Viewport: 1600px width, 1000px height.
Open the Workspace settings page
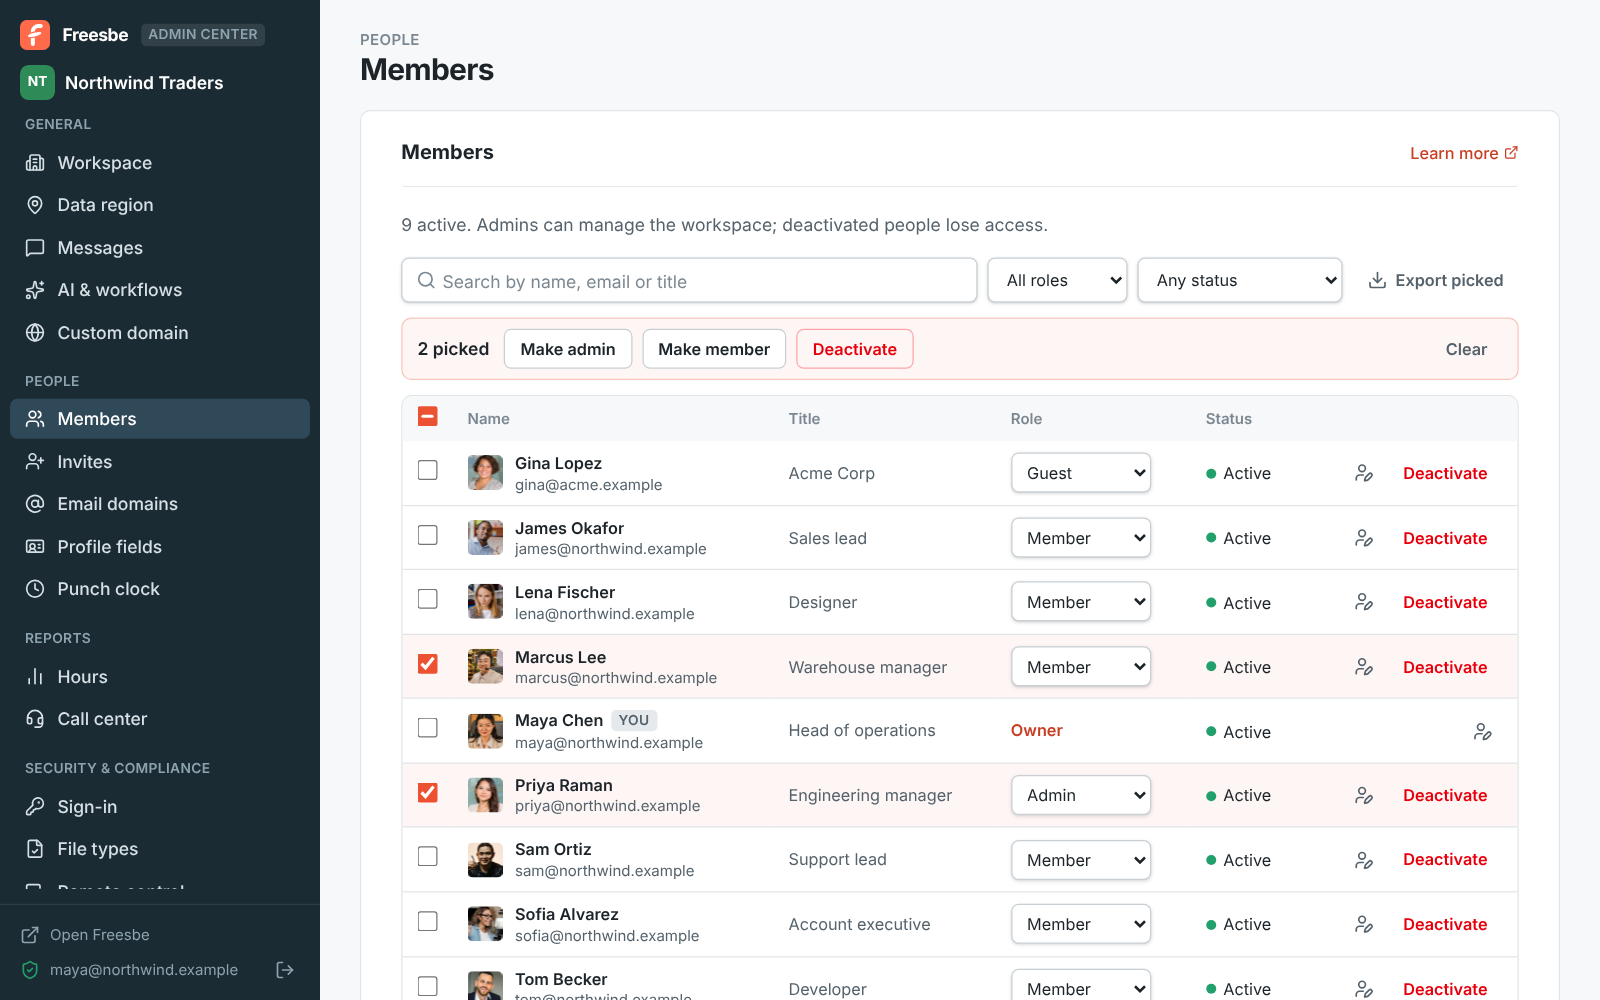coord(160,163)
